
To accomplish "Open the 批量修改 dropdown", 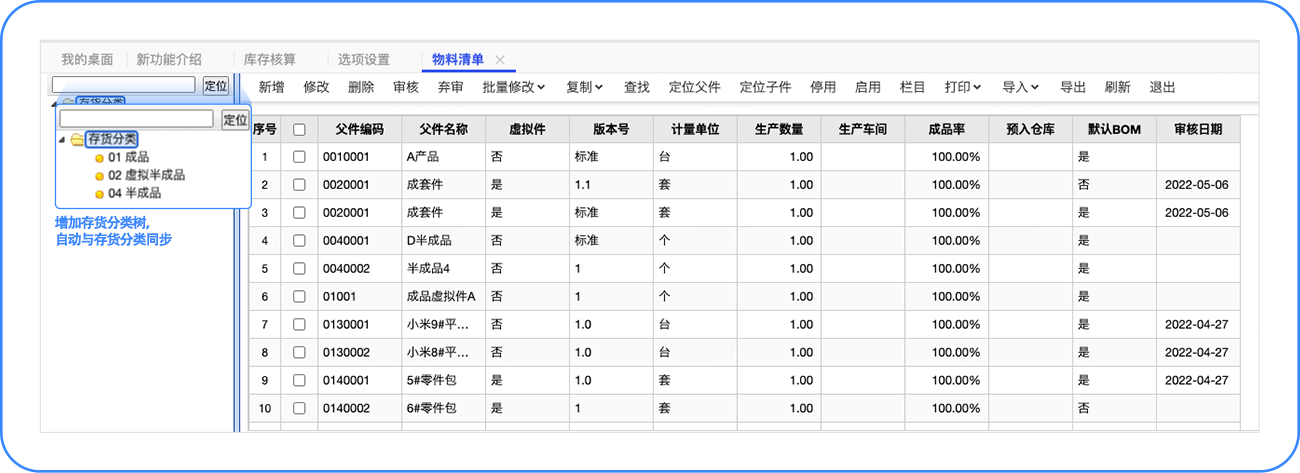I will [514, 87].
